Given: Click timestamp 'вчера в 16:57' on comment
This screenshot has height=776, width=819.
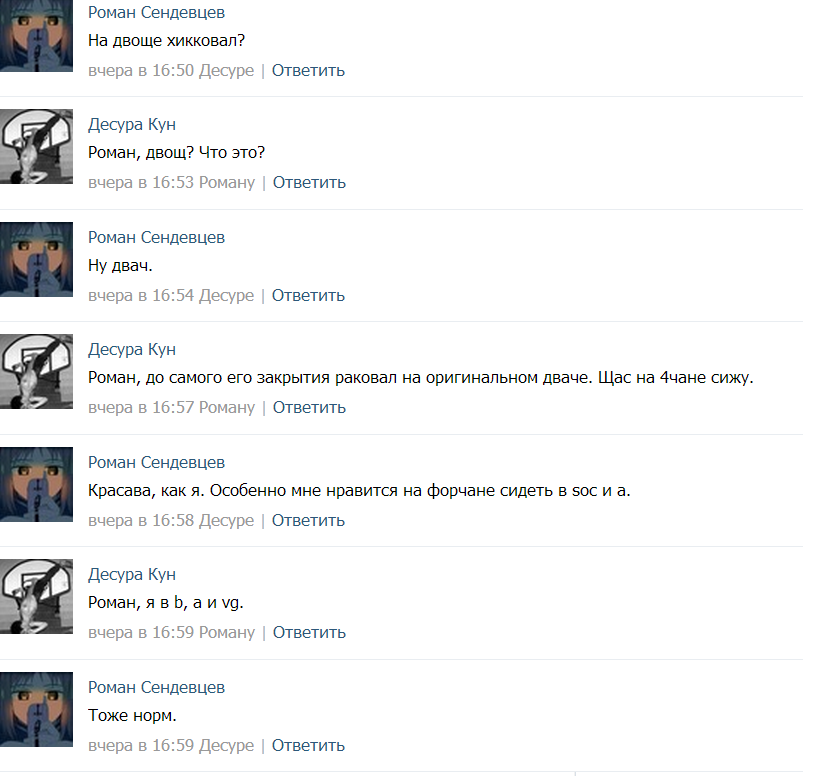Looking at the screenshot, I should tap(141, 407).
